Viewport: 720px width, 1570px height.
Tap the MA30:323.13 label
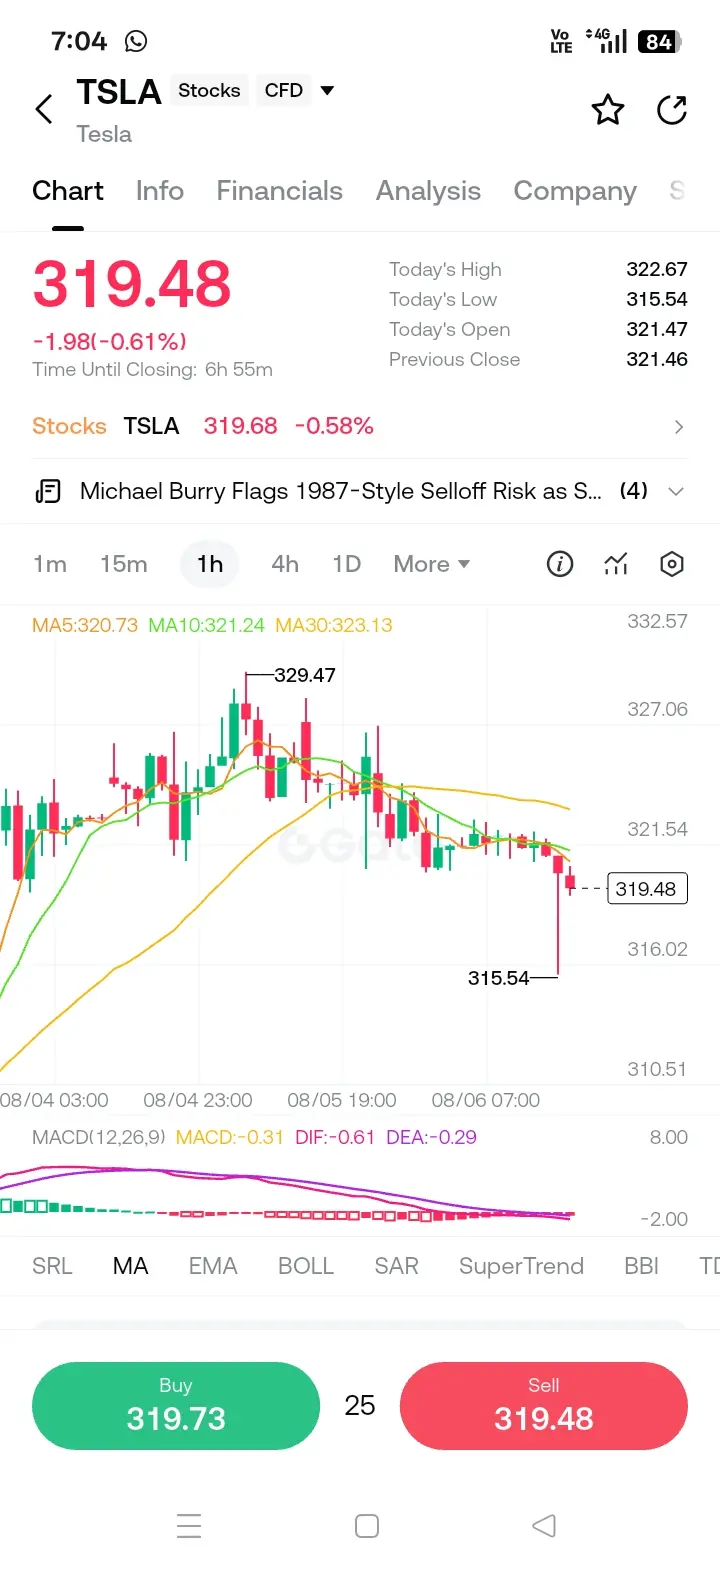[x=334, y=625]
